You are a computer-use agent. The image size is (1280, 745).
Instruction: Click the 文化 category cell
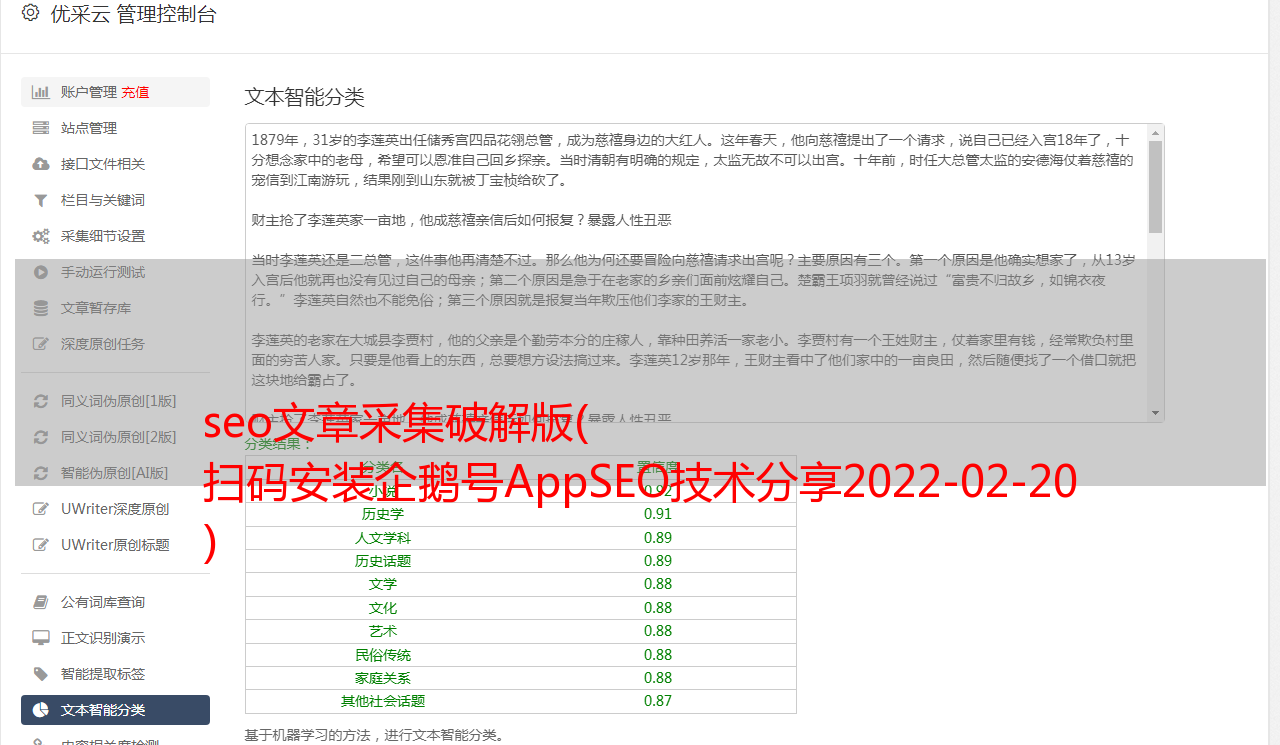point(383,608)
